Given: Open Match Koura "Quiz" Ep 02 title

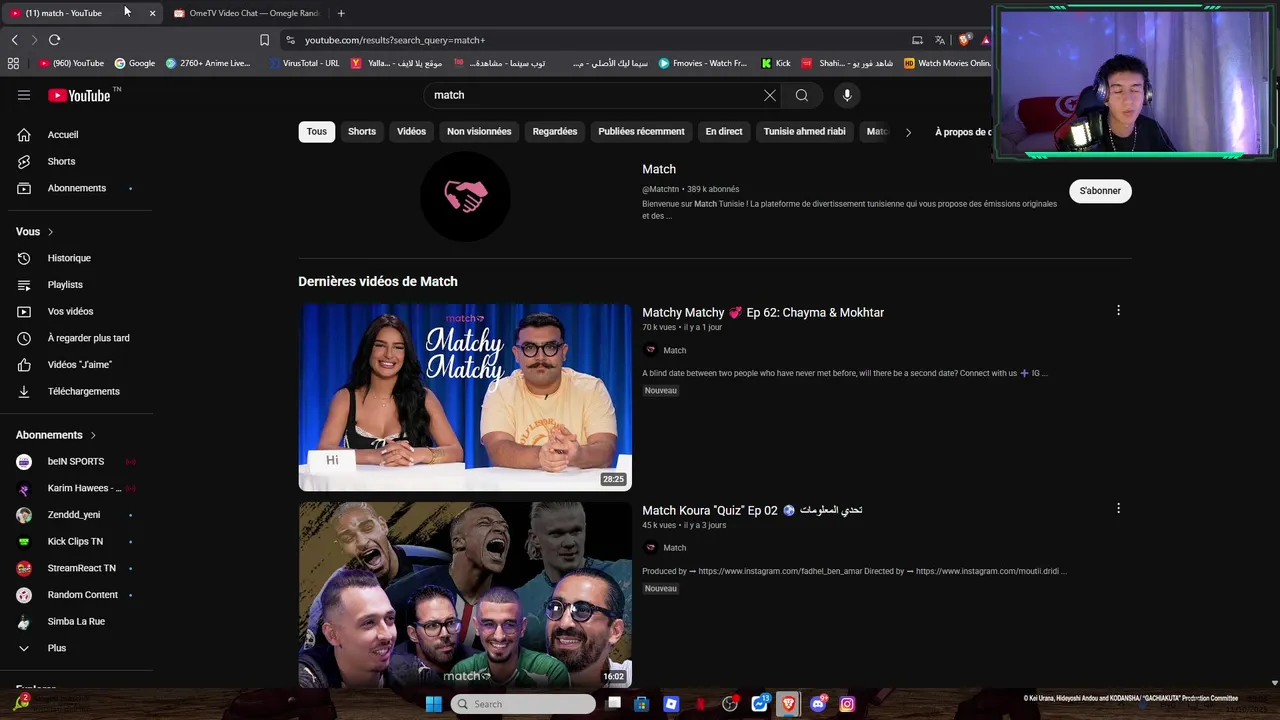Looking at the screenshot, I should point(752,510).
